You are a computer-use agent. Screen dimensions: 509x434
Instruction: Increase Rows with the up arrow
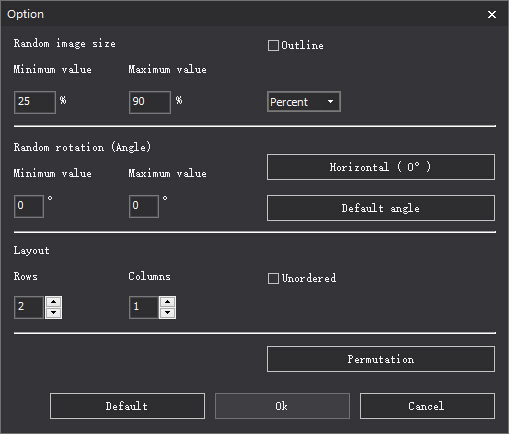pyautogui.click(x=54, y=302)
